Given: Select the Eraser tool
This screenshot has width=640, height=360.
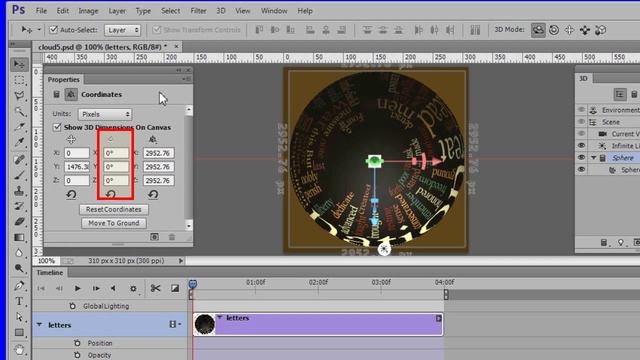Looking at the screenshot, I should (x=19, y=222).
